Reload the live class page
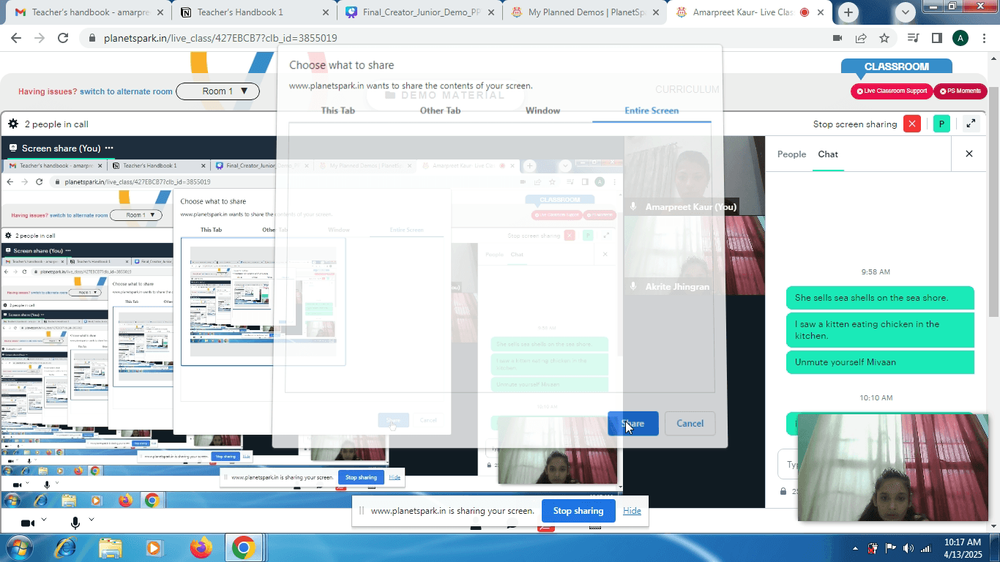 62,38
